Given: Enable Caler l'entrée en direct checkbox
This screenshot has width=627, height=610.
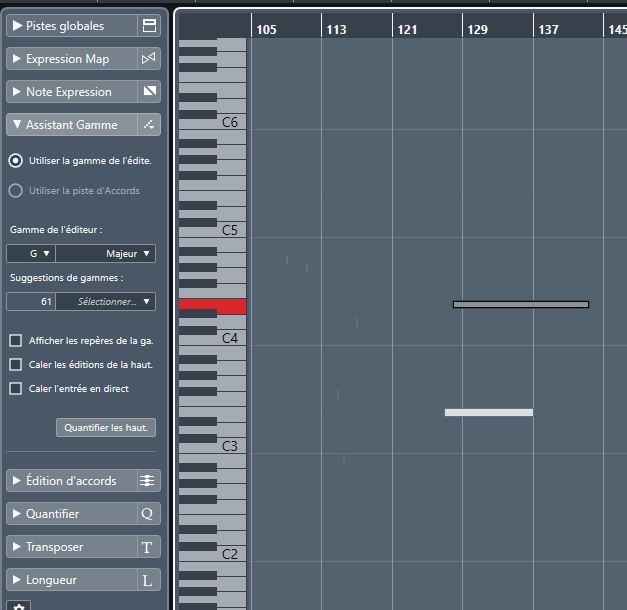Looking at the screenshot, I should pyautogui.click(x=16, y=389).
